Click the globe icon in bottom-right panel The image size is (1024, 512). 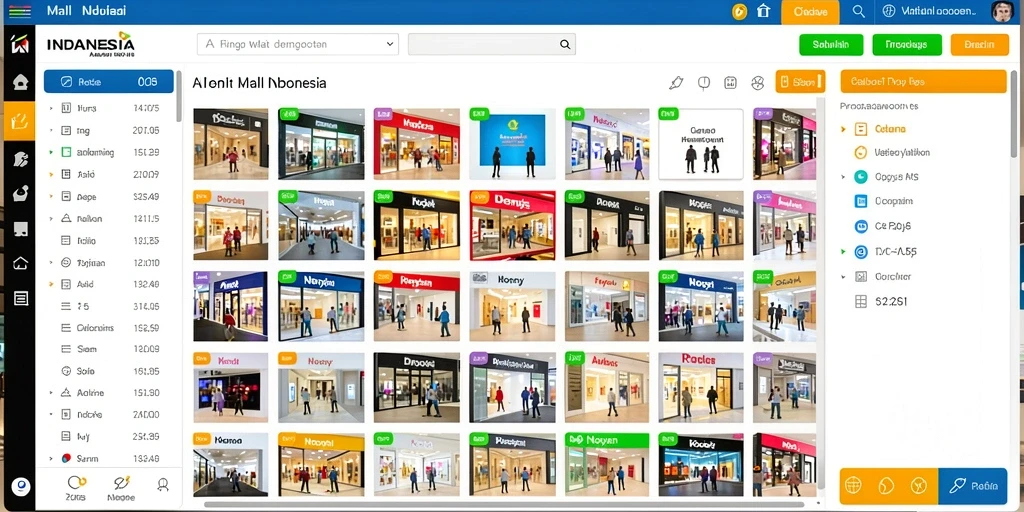(854, 485)
